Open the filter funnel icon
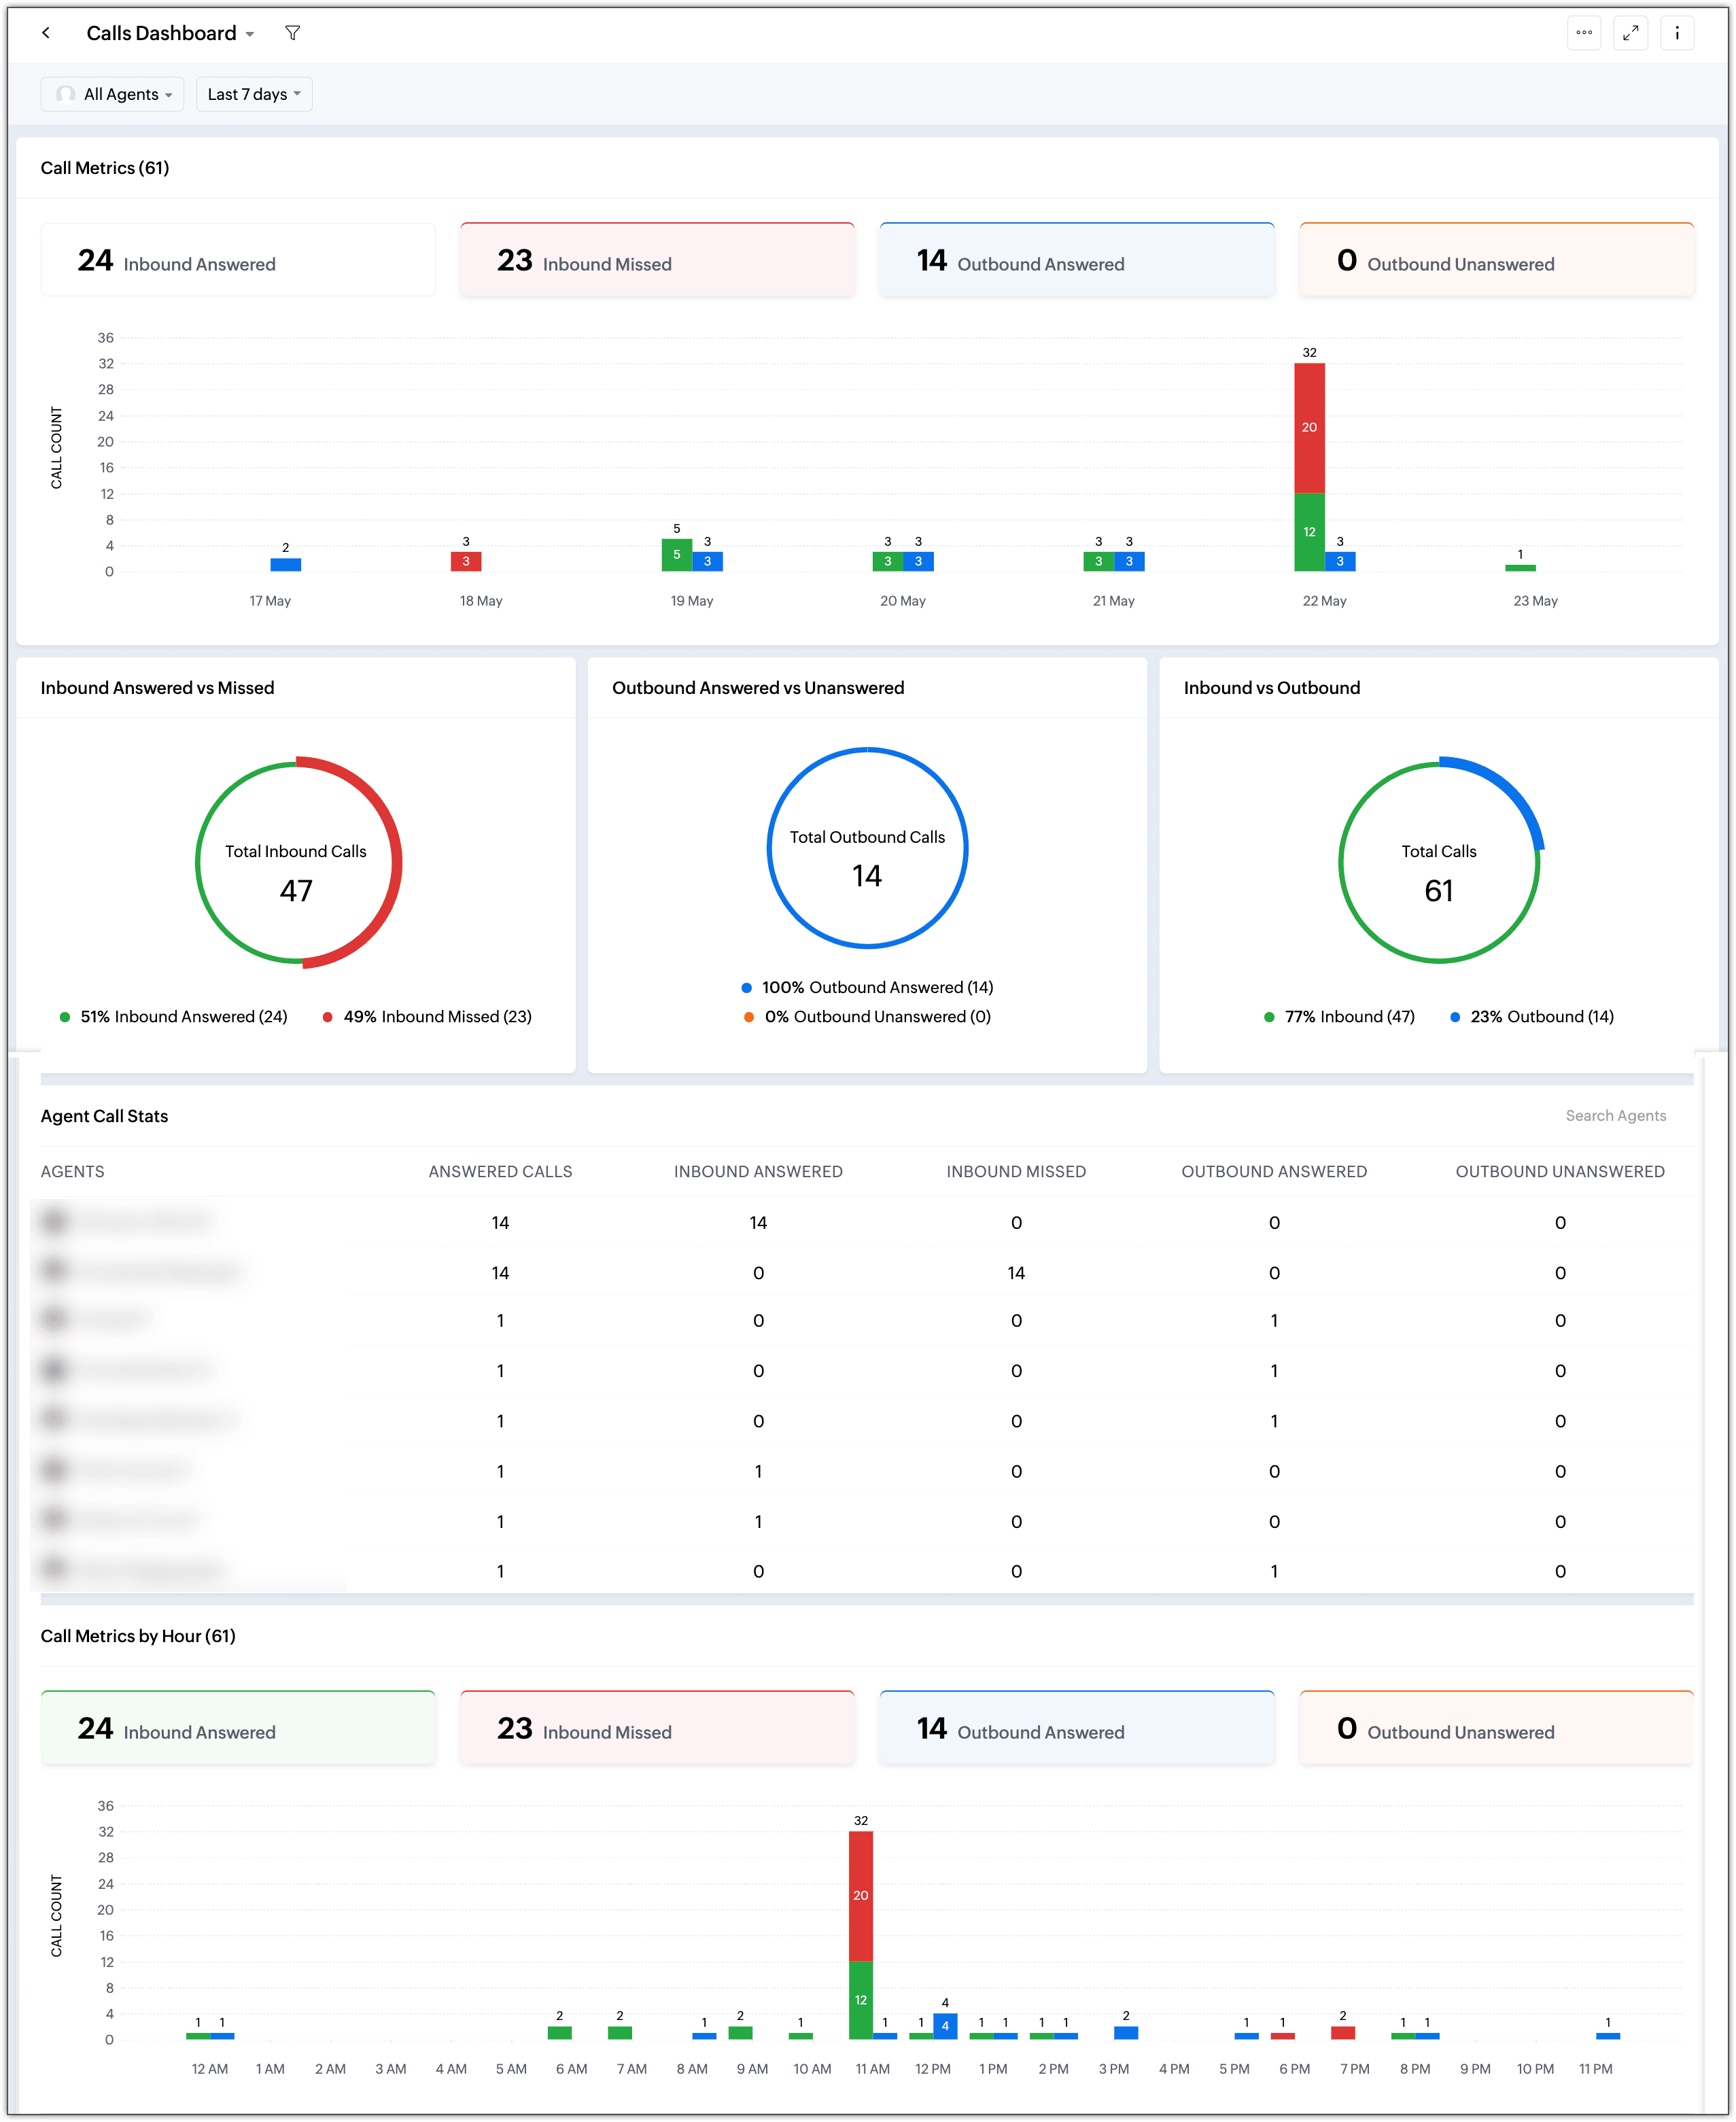Image resolution: width=1736 pixels, height=2122 pixels. coord(292,33)
